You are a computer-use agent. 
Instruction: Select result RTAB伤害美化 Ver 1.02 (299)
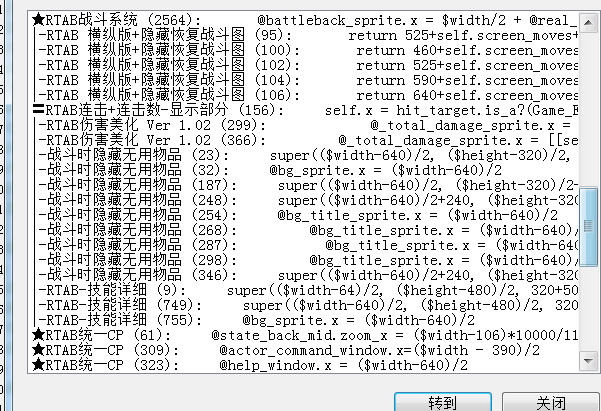click(304, 125)
